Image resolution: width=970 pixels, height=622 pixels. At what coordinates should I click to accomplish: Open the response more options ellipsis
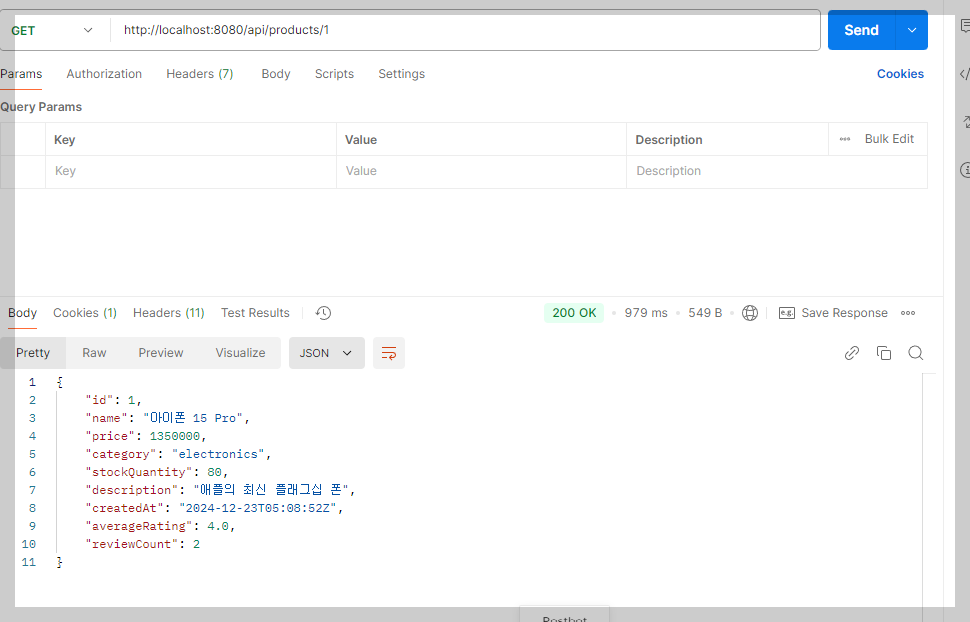coord(908,313)
